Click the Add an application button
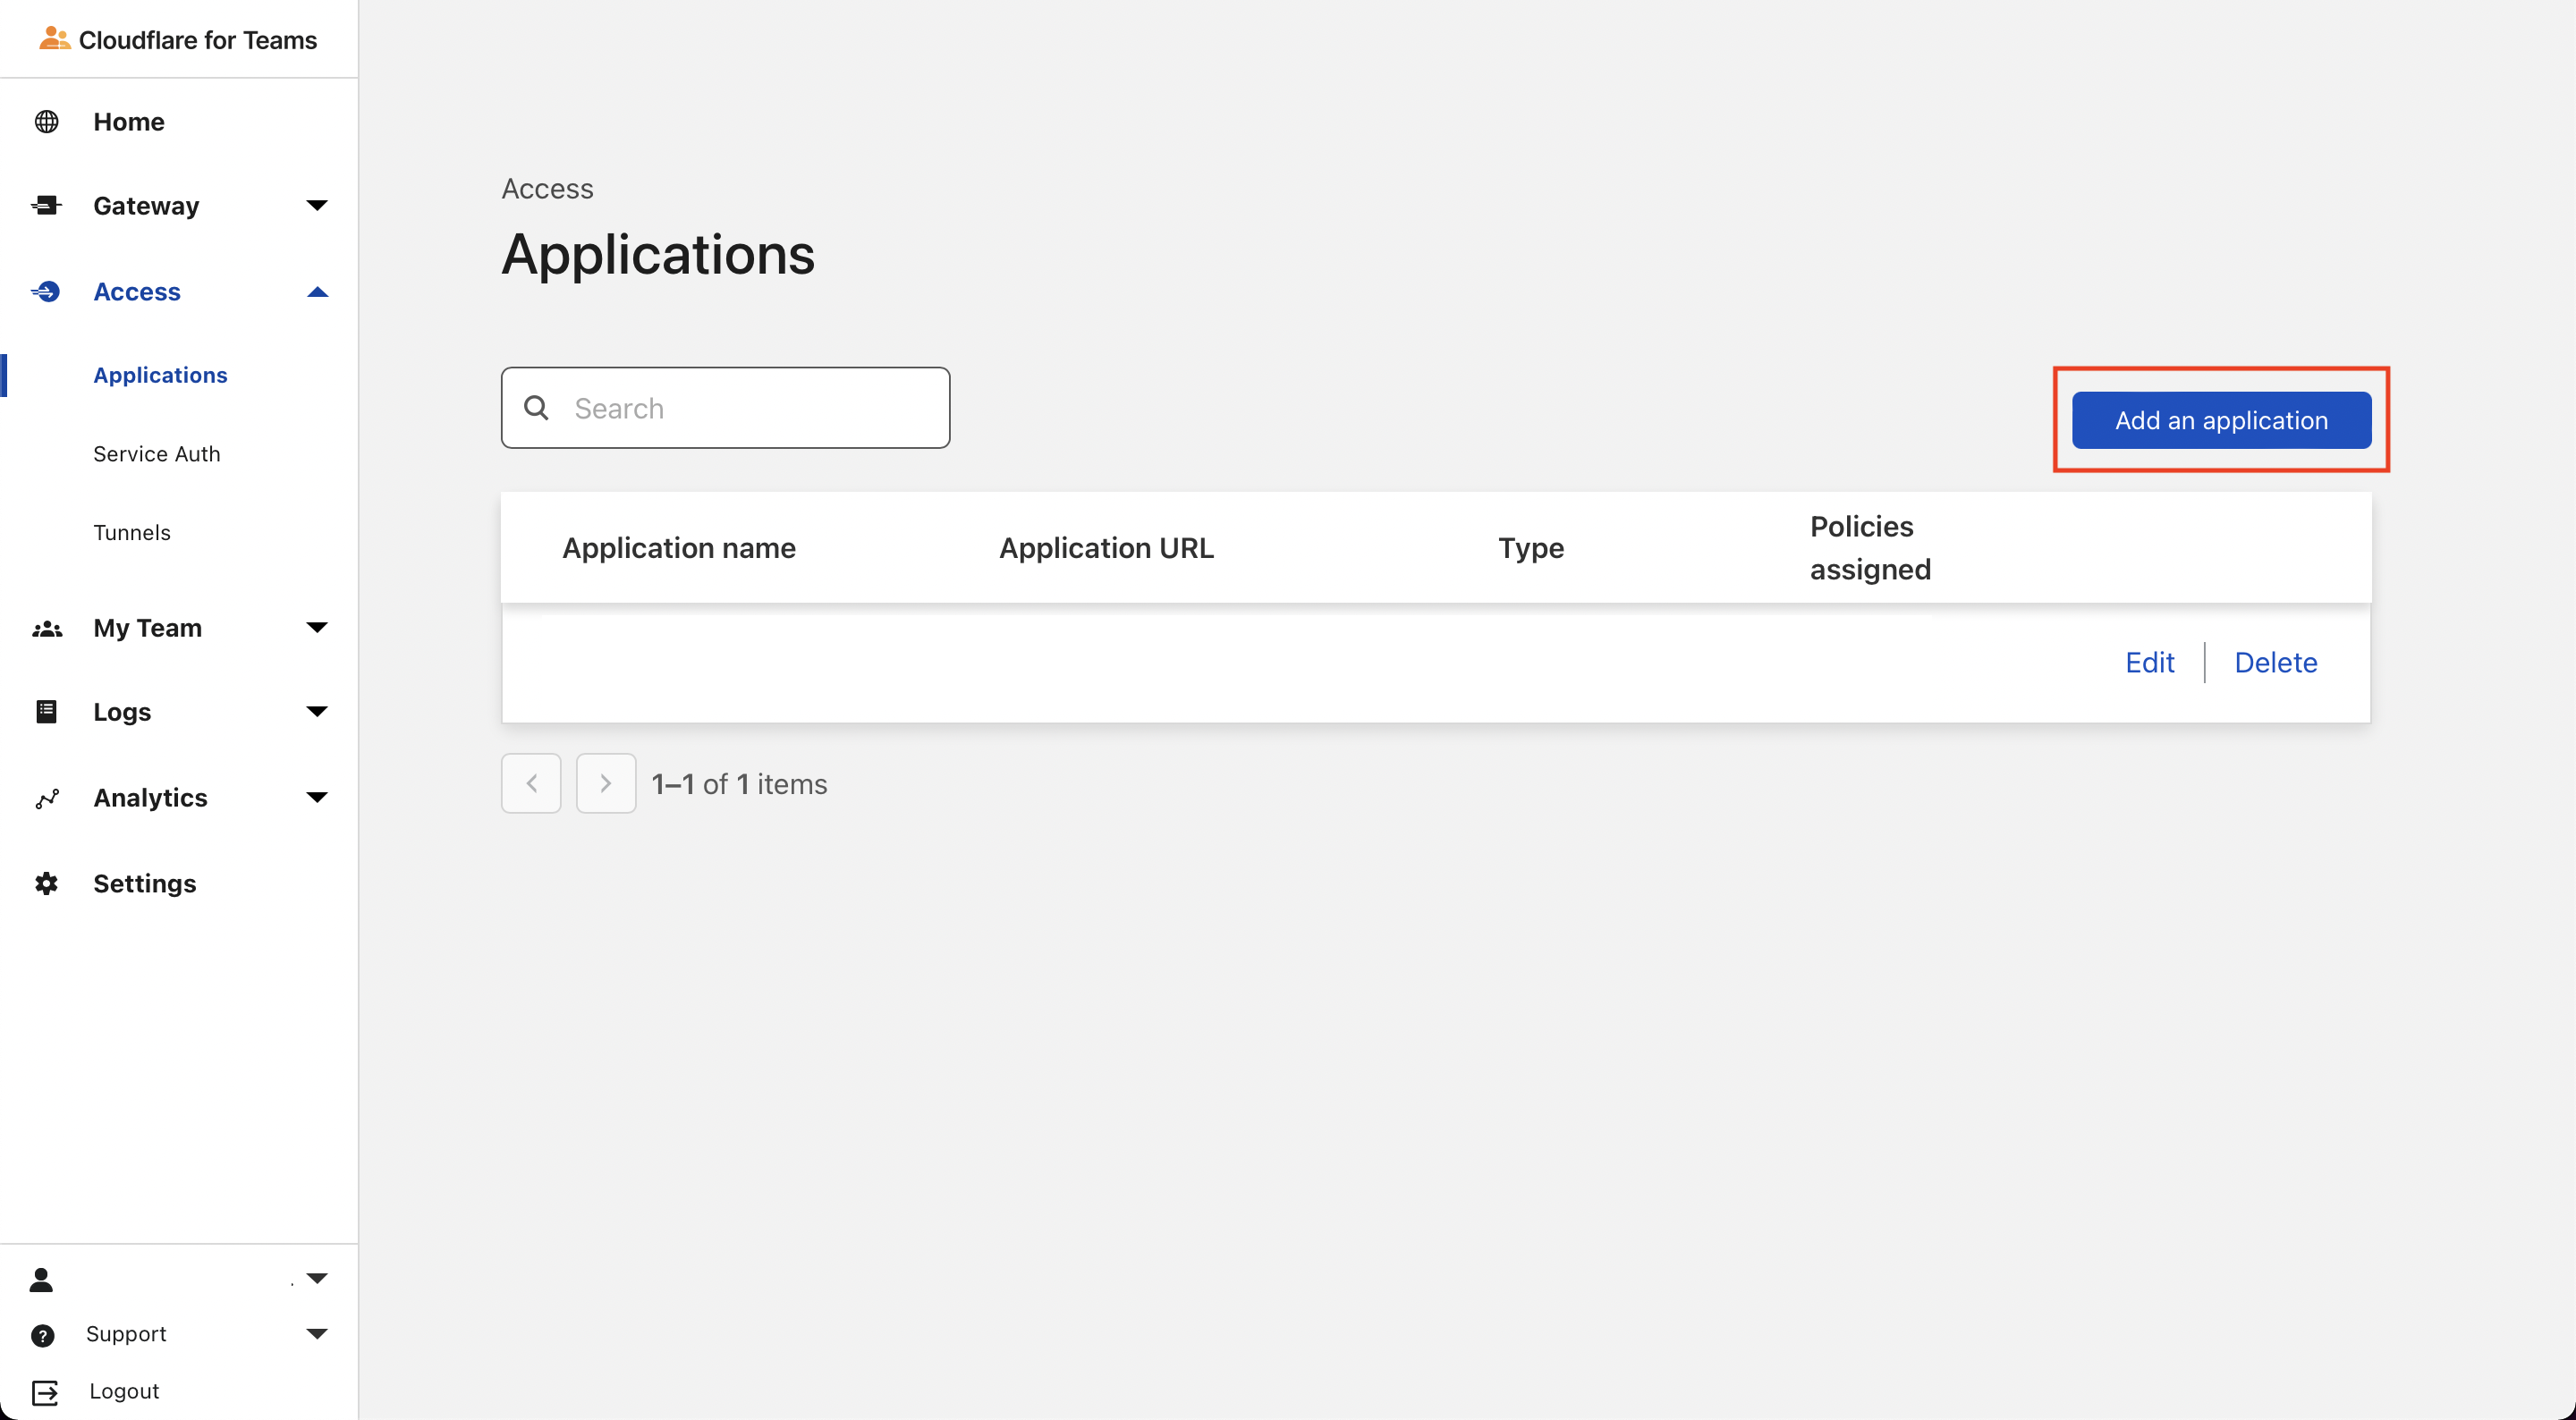The image size is (2576, 1420). point(2220,420)
